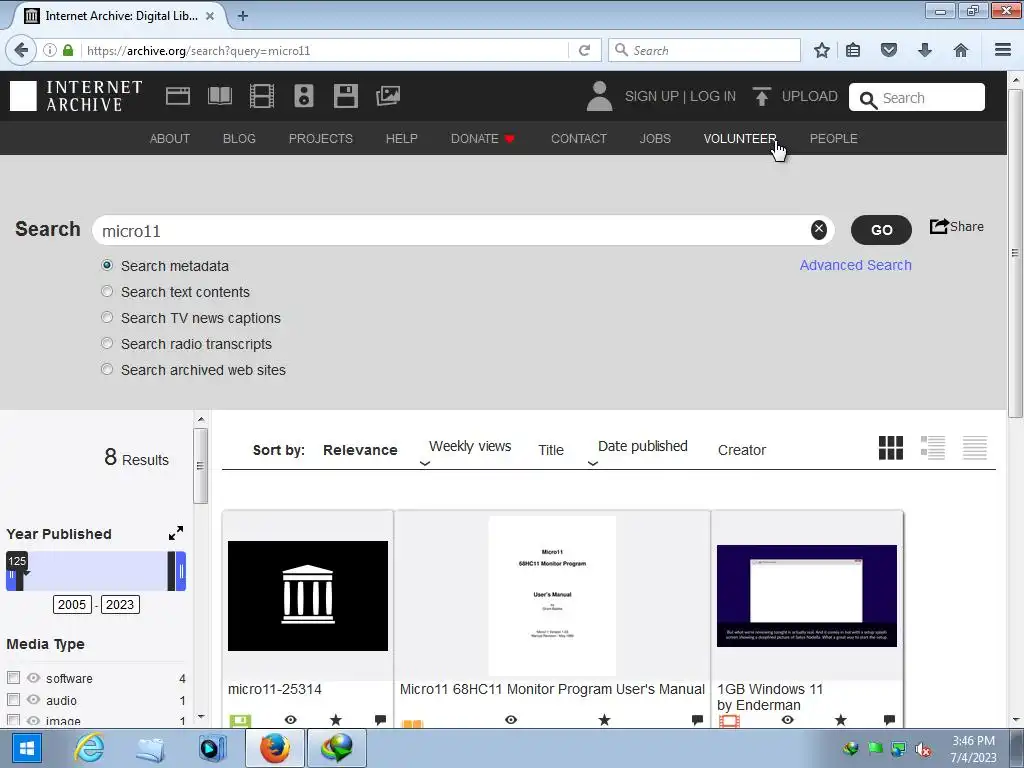
Task: Click the Share icon
Action: click(x=939, y=227)
